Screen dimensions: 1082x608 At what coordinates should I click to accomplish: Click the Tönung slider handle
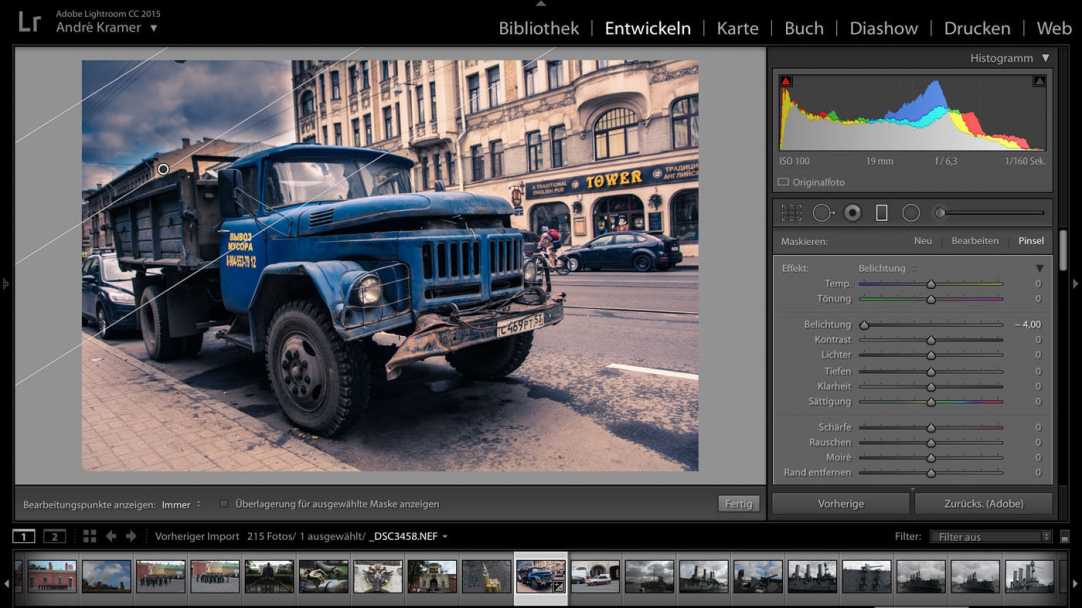931,299
